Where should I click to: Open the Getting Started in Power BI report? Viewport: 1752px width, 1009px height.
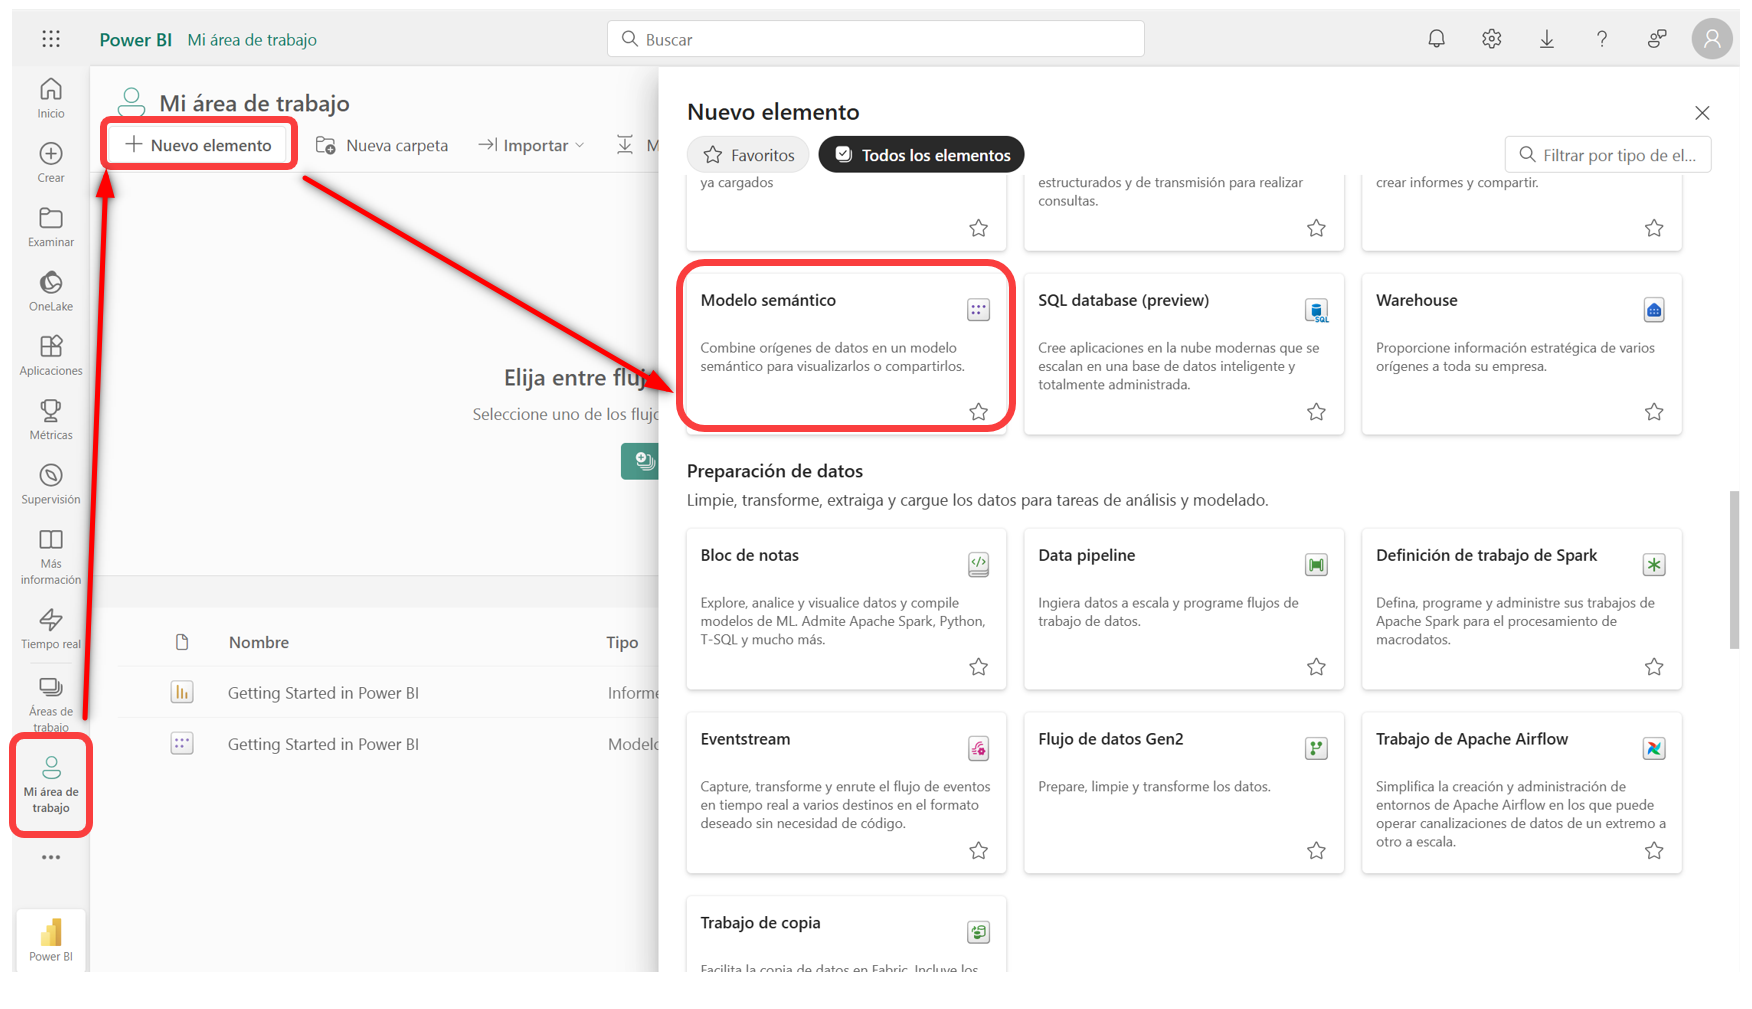323,693
